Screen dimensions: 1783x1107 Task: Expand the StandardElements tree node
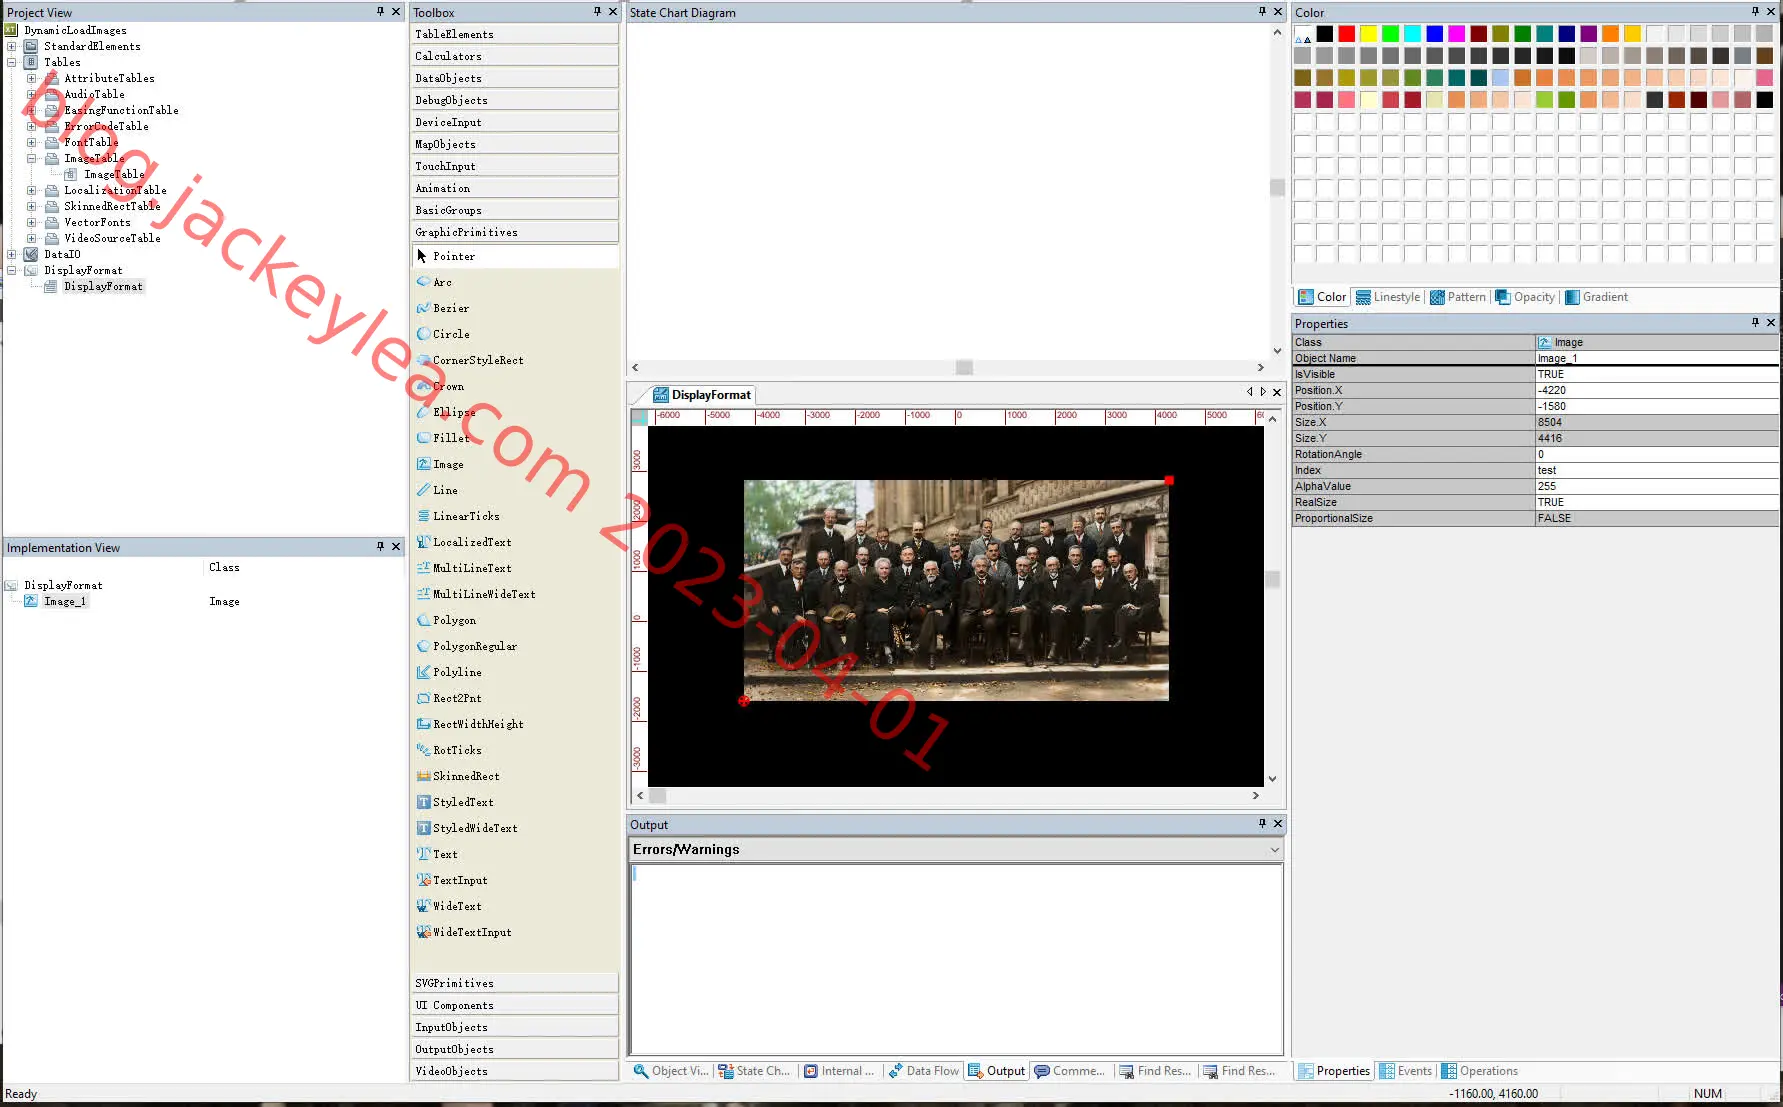click(x=11, y=46)
